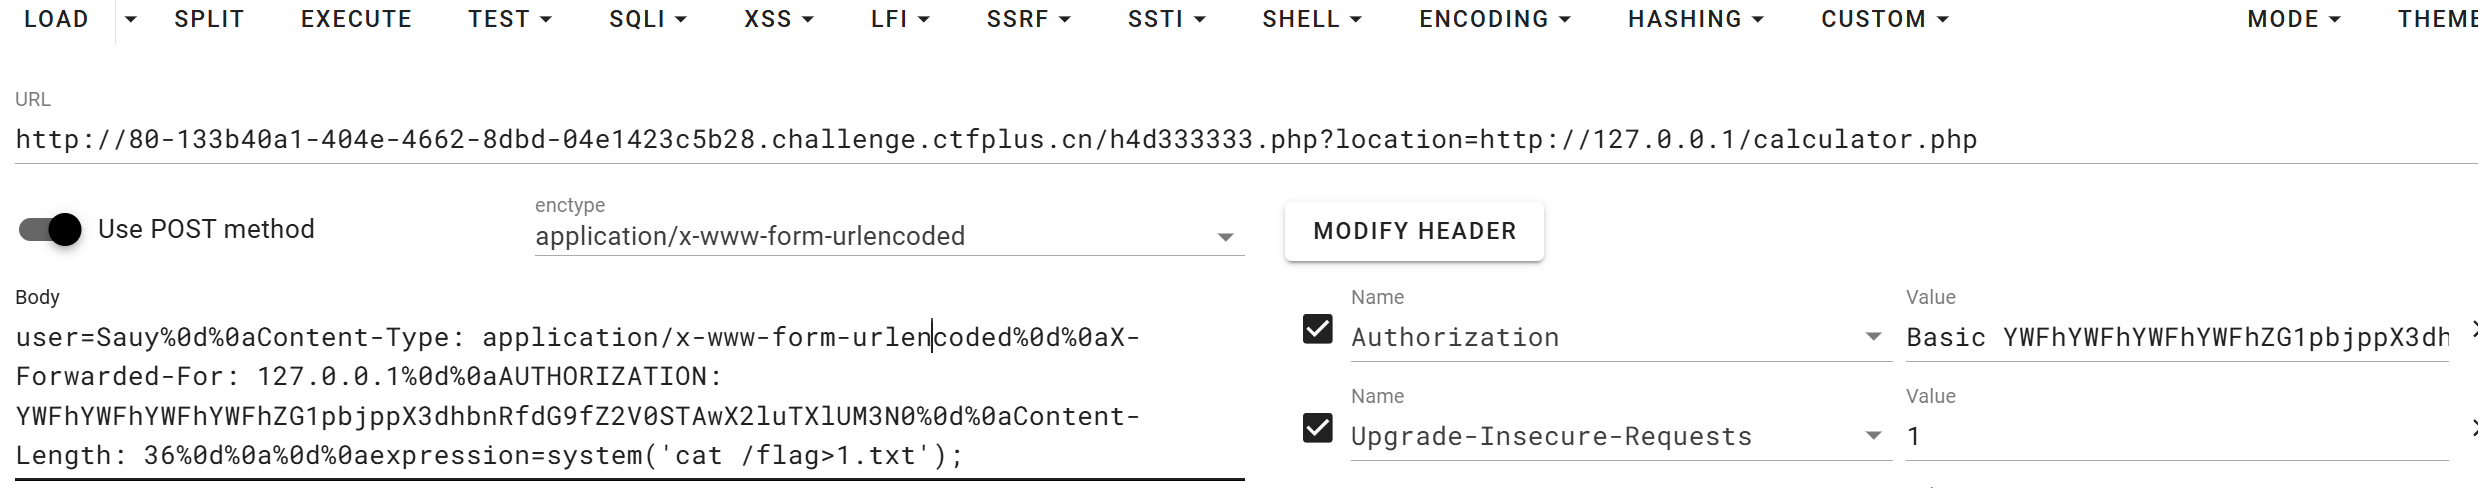Click the EXECUTE button
The height and width of the screenshot is (488, 2478).
pyautogui.click(x=356, y=20)
